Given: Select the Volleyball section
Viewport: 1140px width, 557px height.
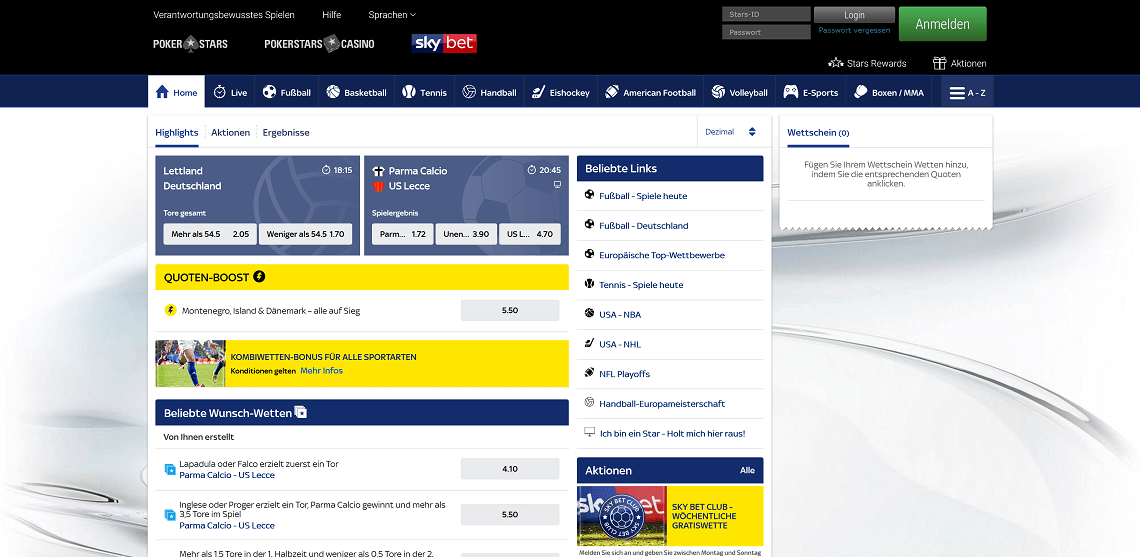Looking at the screenshot, I should (x=739, y=92).
